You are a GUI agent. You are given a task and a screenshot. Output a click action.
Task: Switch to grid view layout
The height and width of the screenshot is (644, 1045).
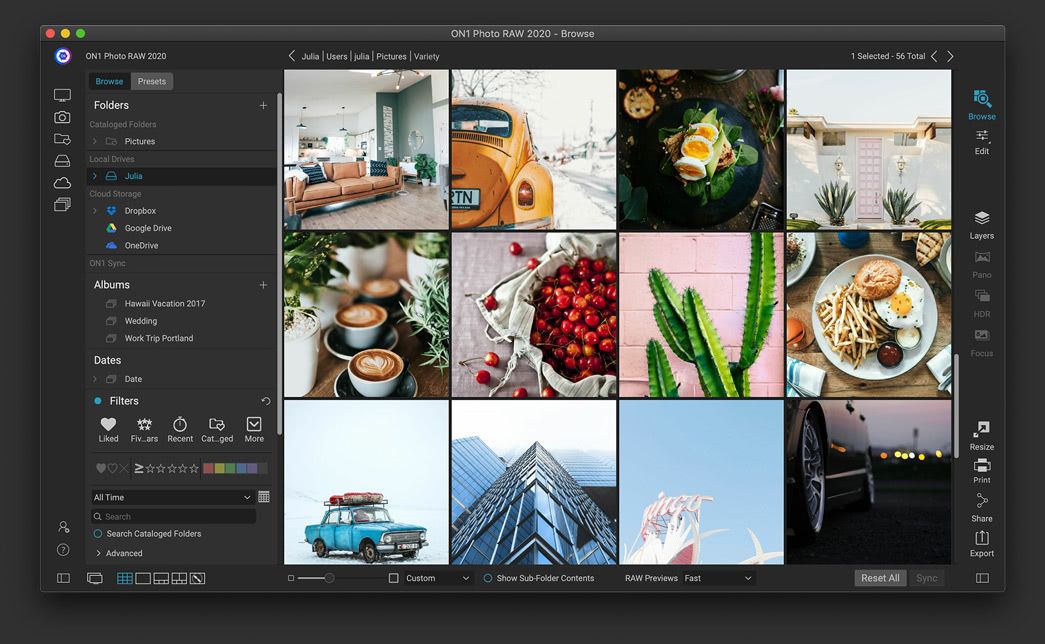tap(125, 578)
